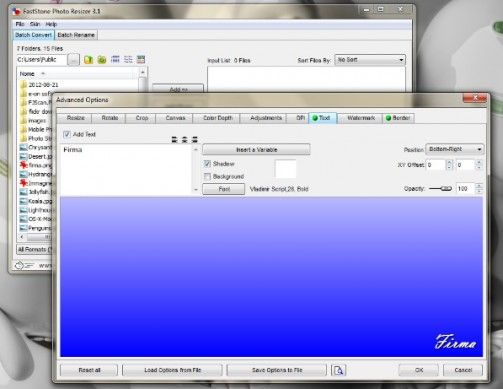
Task: Click the Cancel button
Action: point(463,370)
